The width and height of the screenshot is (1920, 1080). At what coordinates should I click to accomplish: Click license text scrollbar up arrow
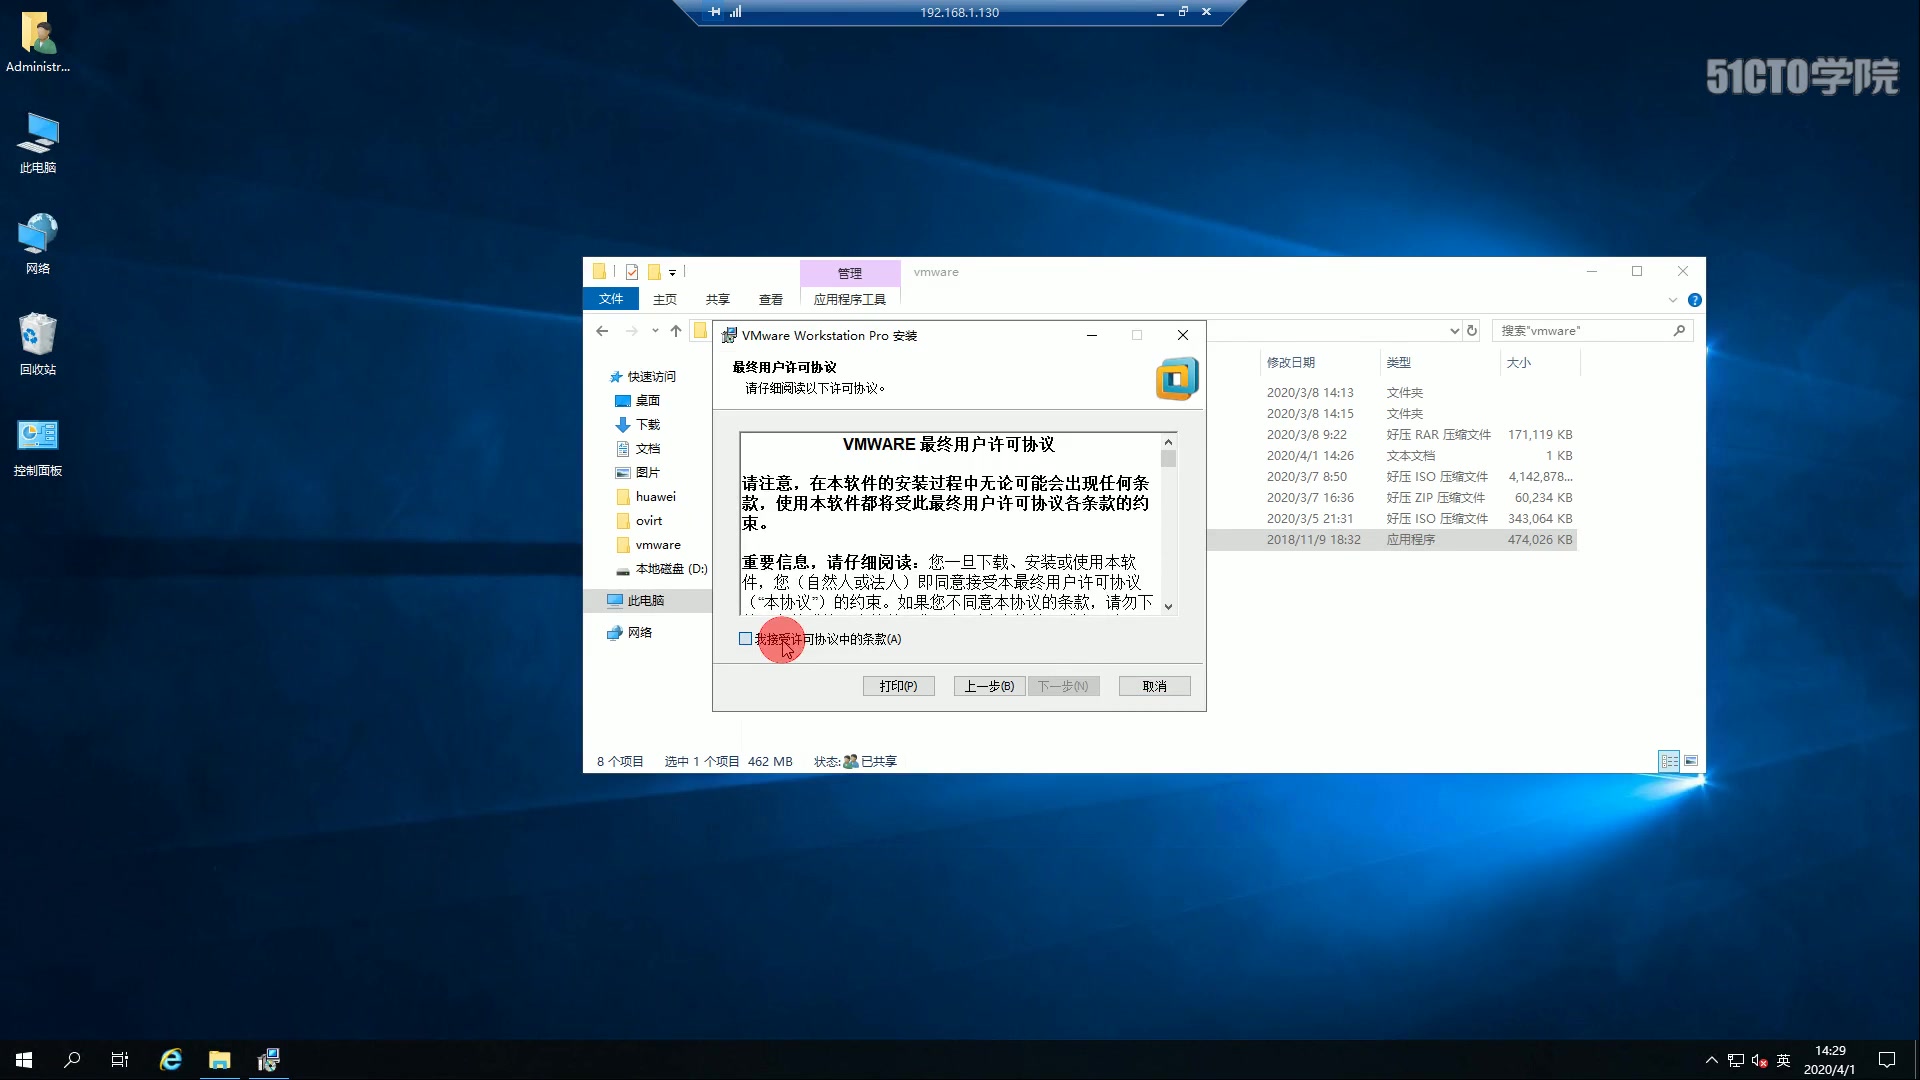pyautogui.click(x=1168, y=442)
